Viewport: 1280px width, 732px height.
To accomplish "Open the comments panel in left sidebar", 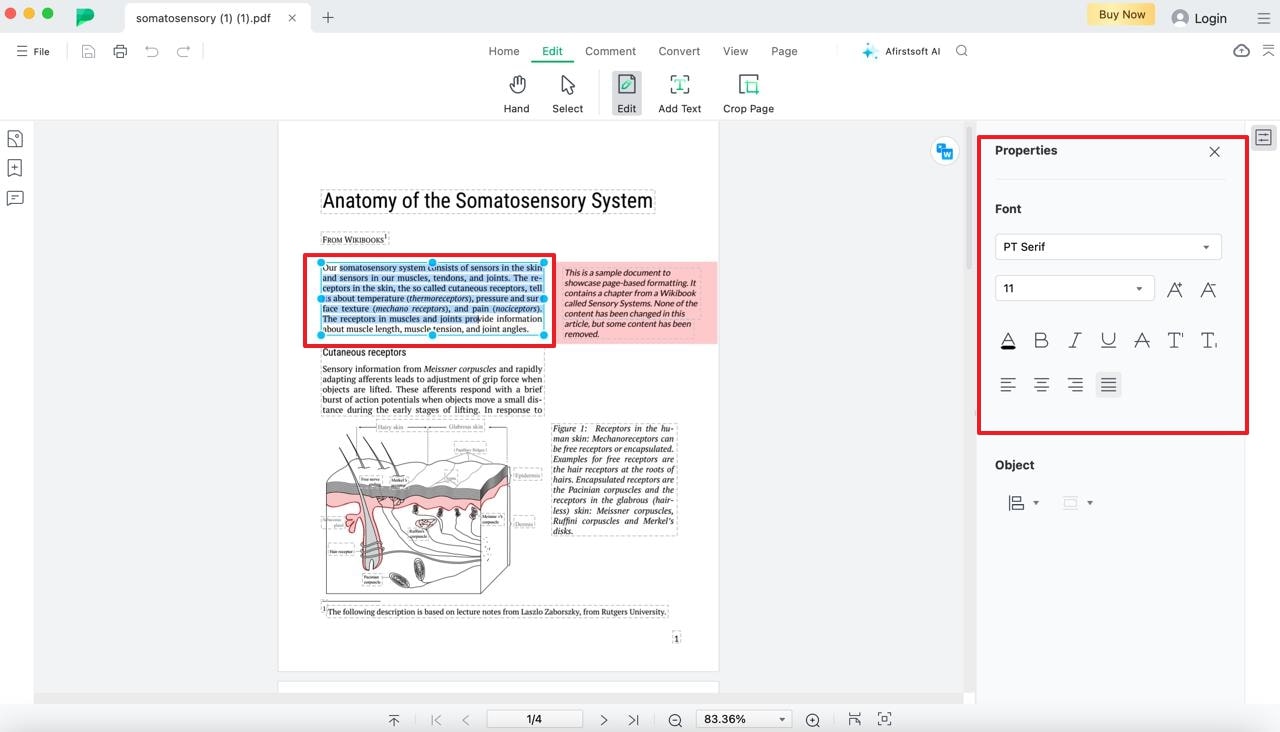I will (15, 198).
